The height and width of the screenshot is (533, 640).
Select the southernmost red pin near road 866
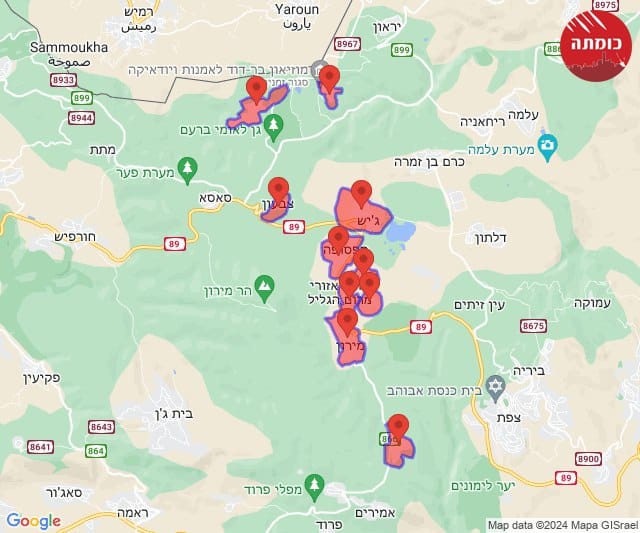pos(398,428)
